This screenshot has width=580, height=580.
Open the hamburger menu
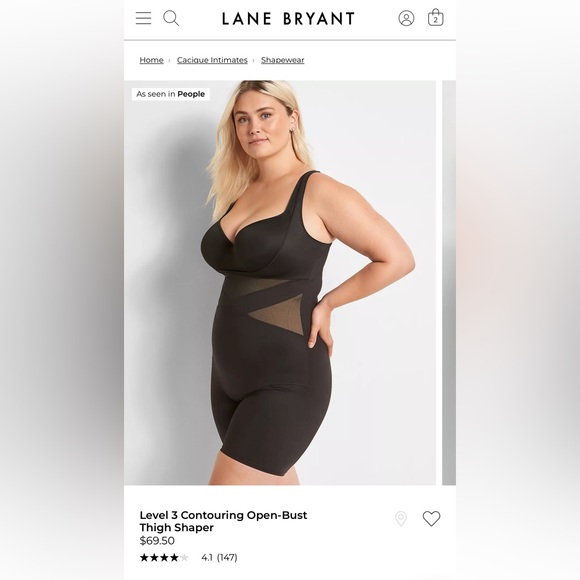(x=144, y=18)
